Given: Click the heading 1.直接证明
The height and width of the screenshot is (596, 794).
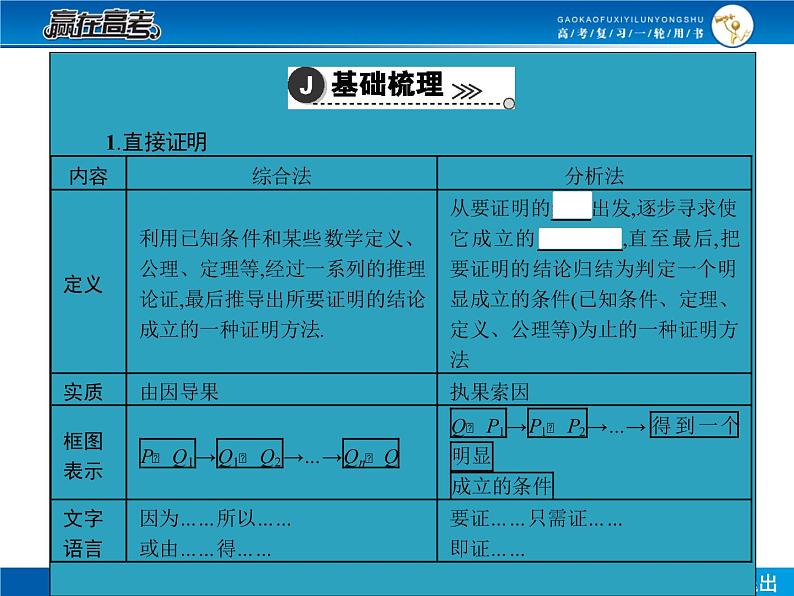Looking at the screenshot, I should pyautogui.click(x=156, y=142).
